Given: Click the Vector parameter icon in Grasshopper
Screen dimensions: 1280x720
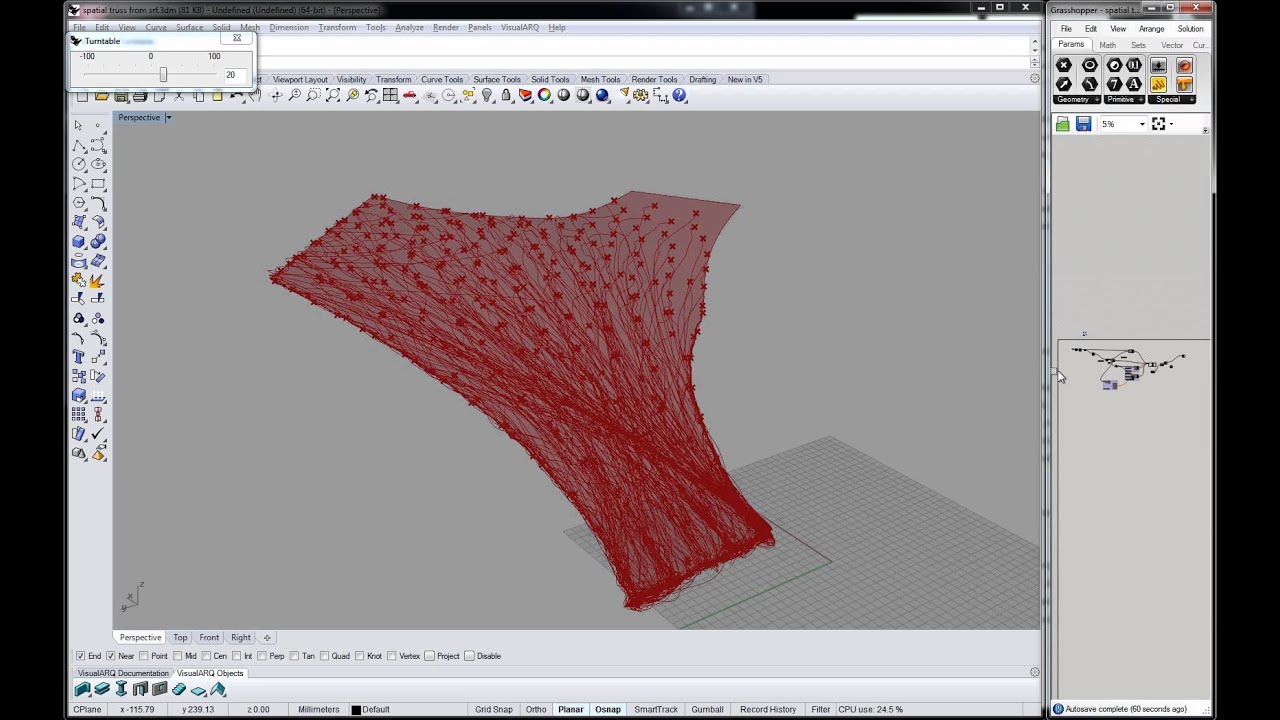Looking at the screenshot, I should pyautogui.click(x=1064, y=84).
